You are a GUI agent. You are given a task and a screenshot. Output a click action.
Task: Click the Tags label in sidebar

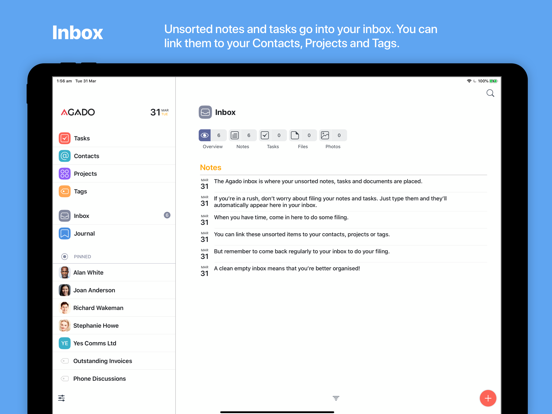coord(81,192)
